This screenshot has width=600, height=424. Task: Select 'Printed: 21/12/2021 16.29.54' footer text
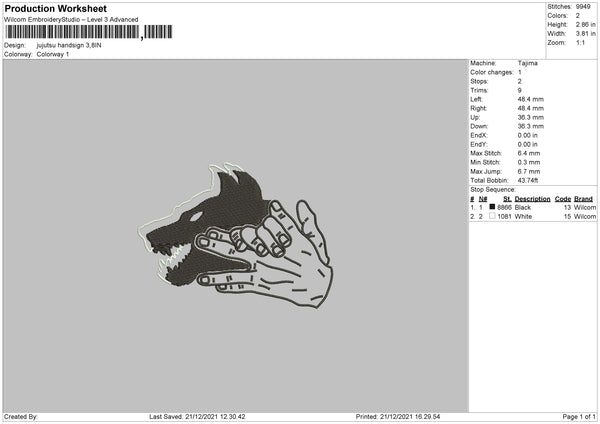coord(398,417)
